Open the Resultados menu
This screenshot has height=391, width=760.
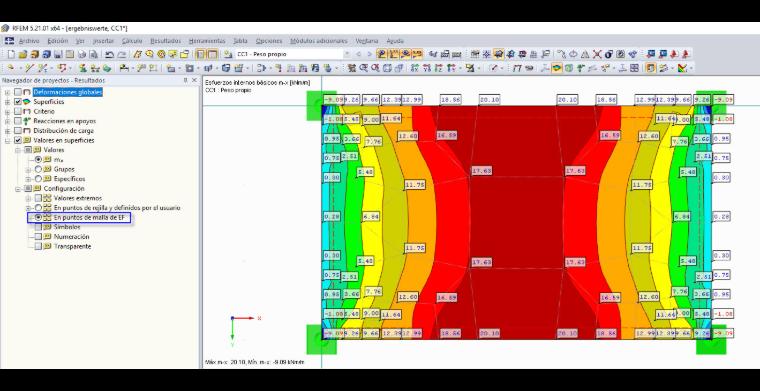pyautogui.click(x=165, y=41)
